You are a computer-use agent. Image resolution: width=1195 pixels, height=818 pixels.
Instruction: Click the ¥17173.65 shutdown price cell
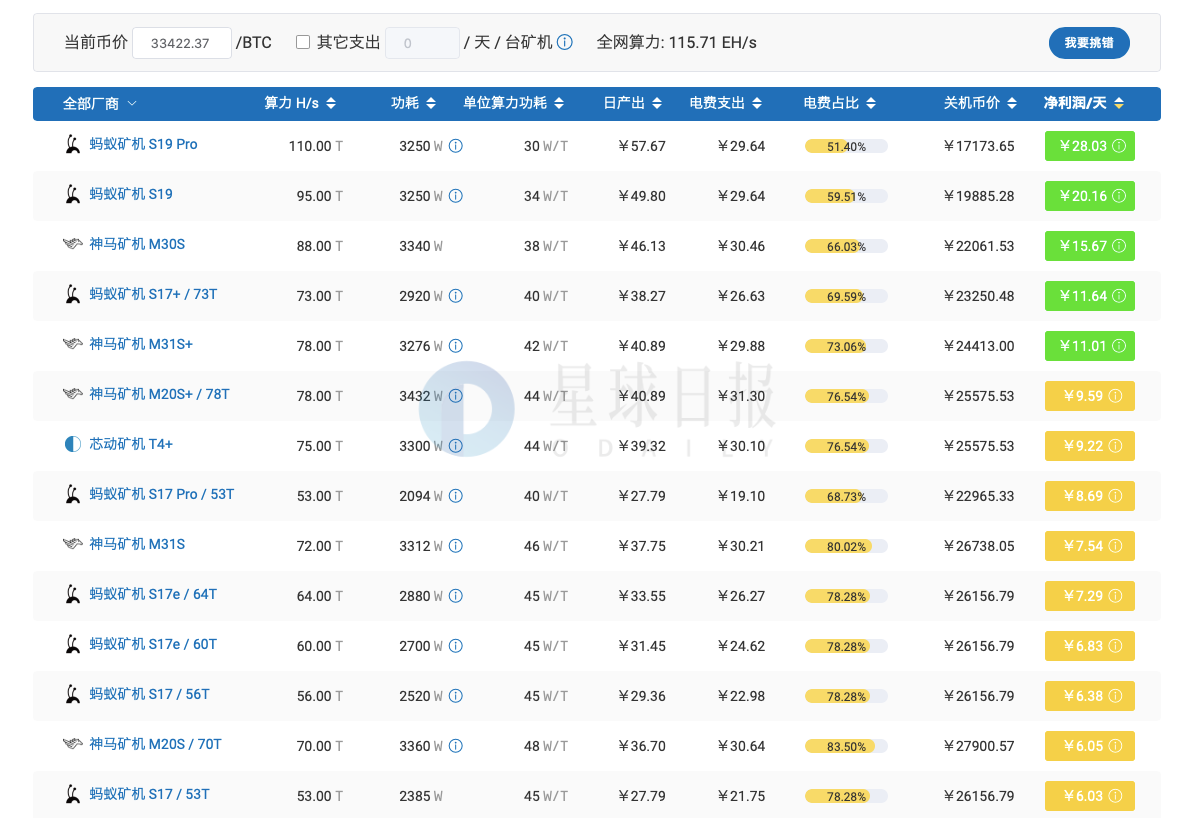click(x=979, y=146)
